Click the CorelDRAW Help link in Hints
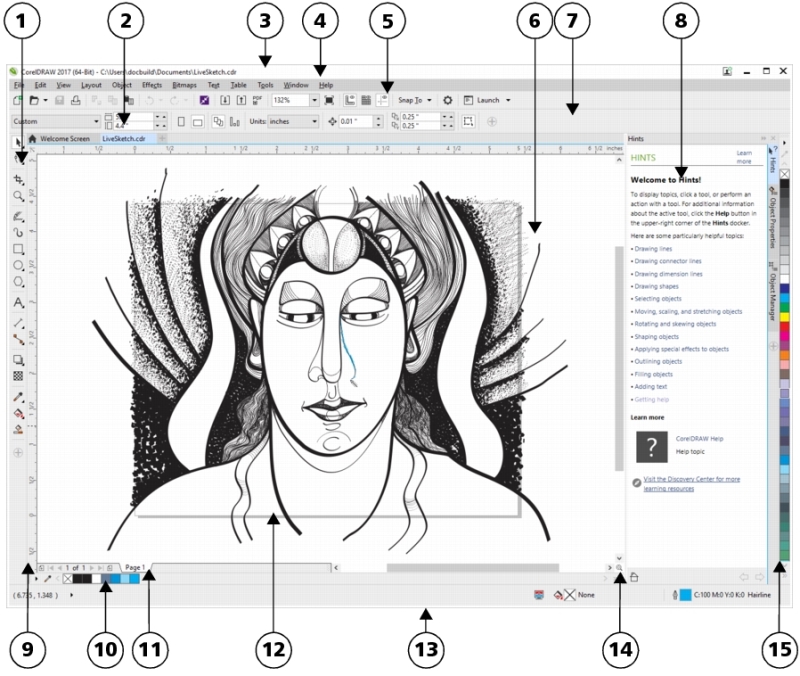This screenshot has width=800, height=676. point(701,438)
